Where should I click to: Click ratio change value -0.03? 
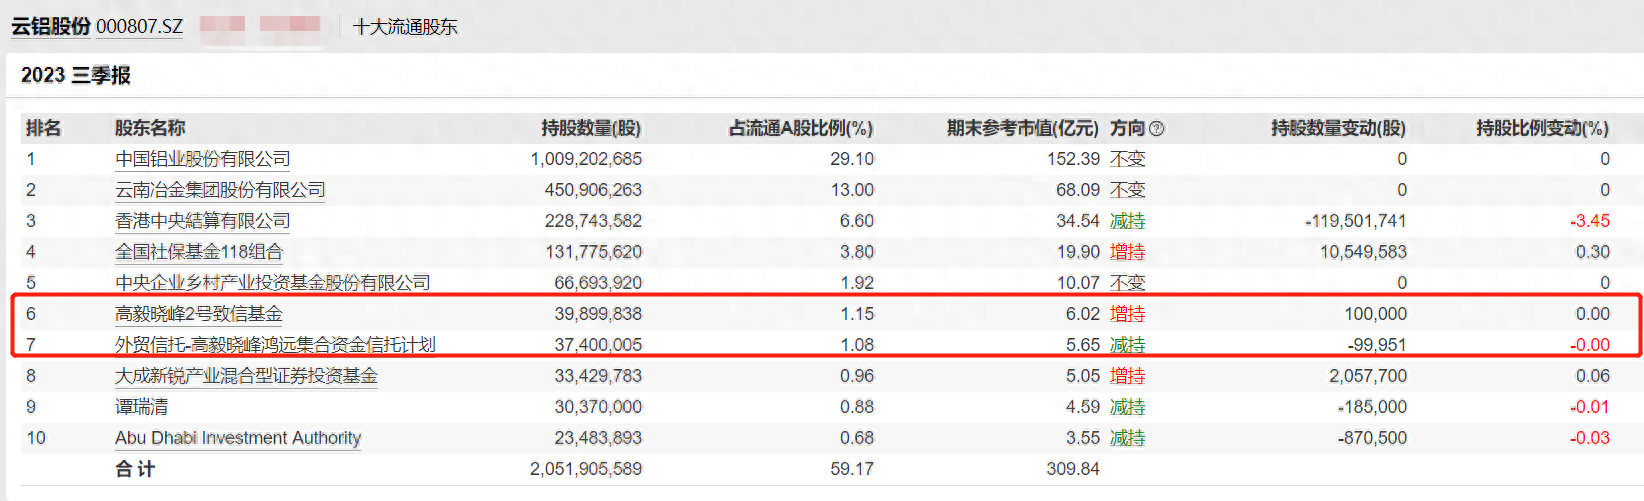[1590, 438]
